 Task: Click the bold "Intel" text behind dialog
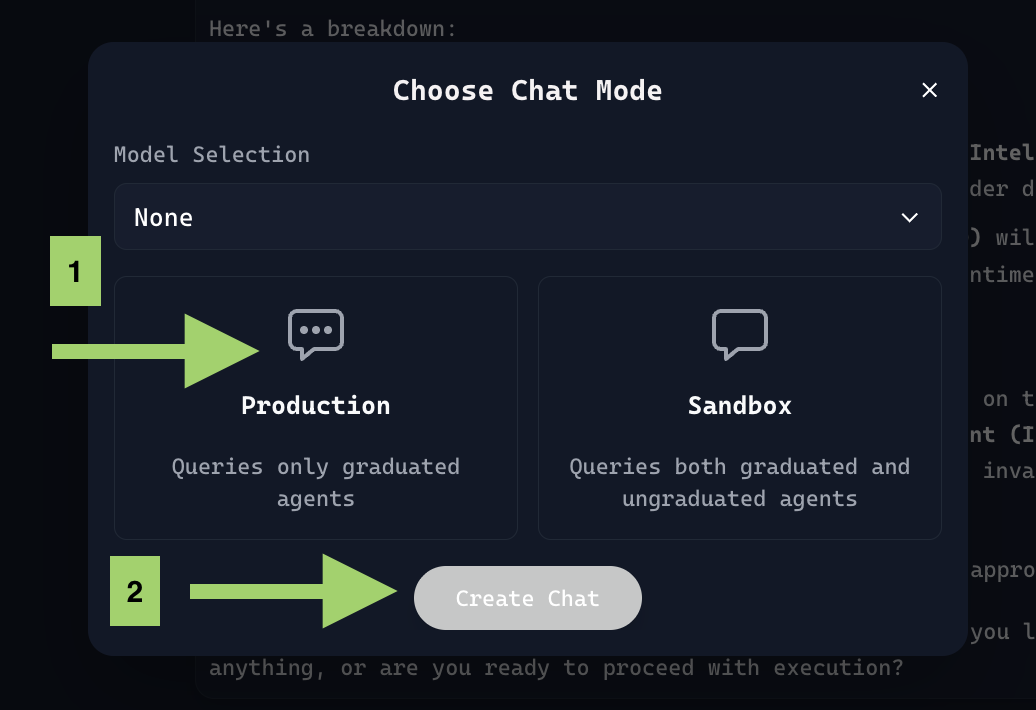click(1002, 153)
